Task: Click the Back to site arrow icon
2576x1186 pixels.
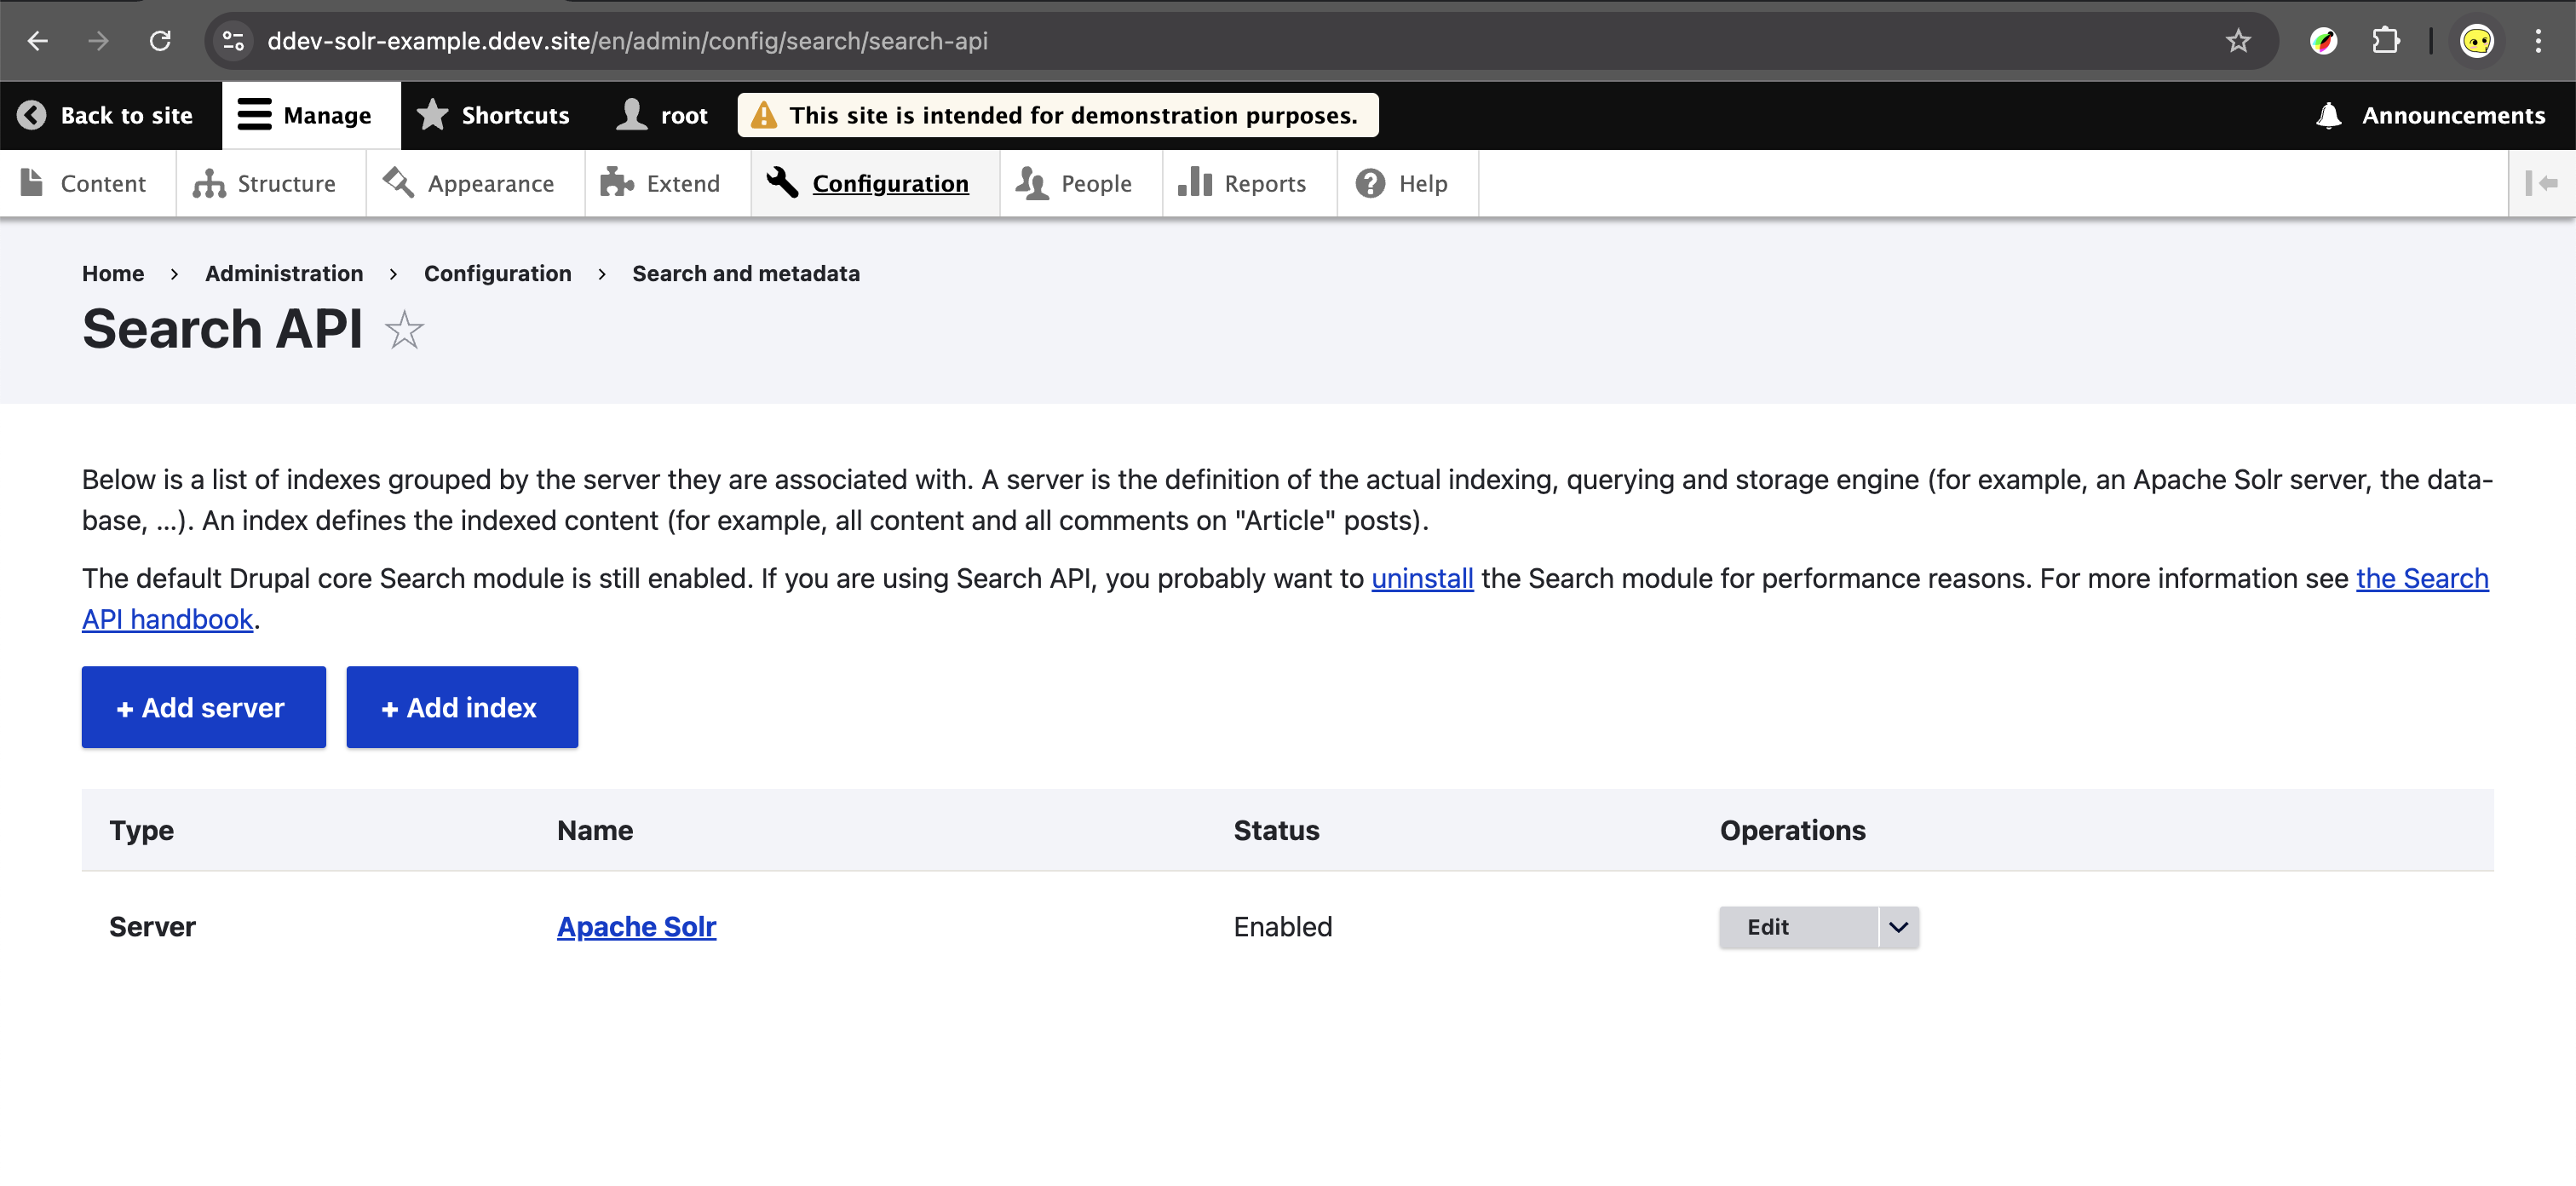Action: (32, 116)
